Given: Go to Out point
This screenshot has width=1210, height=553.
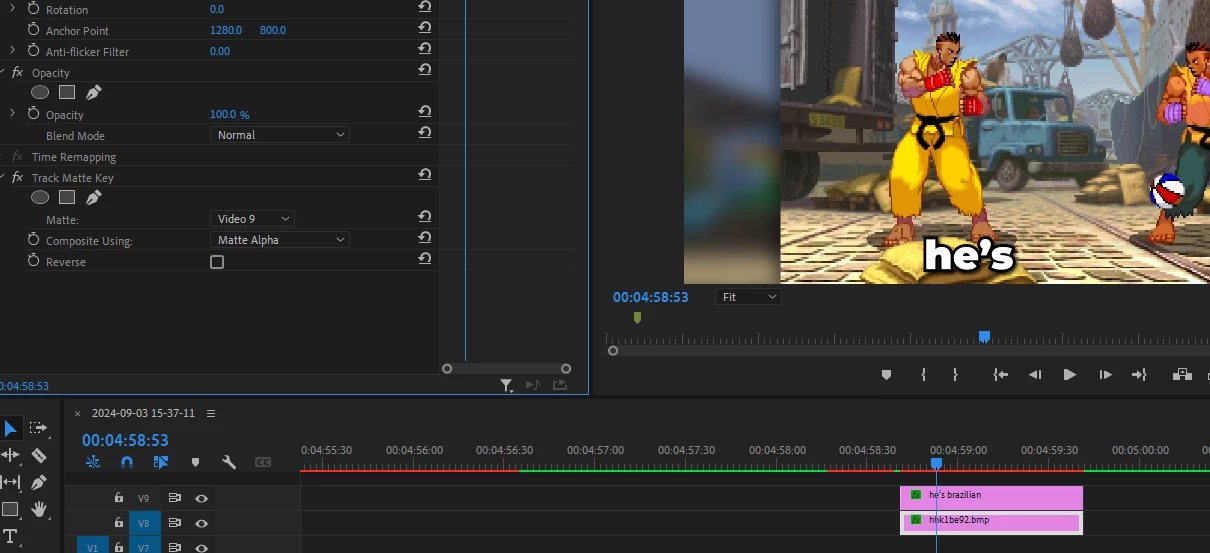Looking at the screenshot, I should 1139,375.
